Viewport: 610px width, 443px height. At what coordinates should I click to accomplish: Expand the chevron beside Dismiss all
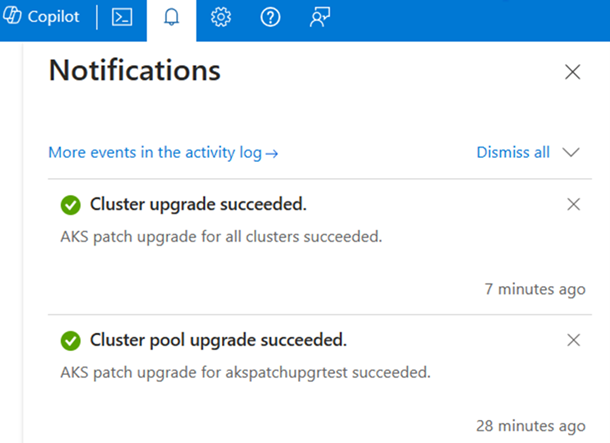click(x=572, y=153)
